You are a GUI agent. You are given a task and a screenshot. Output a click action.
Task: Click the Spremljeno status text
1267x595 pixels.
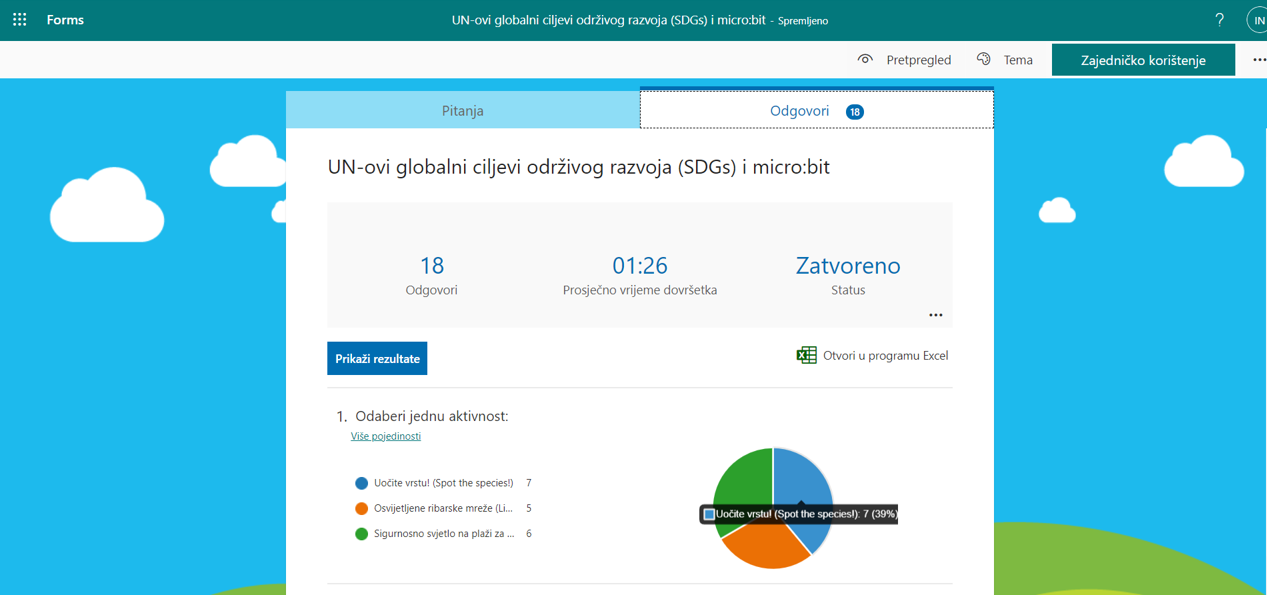click(803, 21)
